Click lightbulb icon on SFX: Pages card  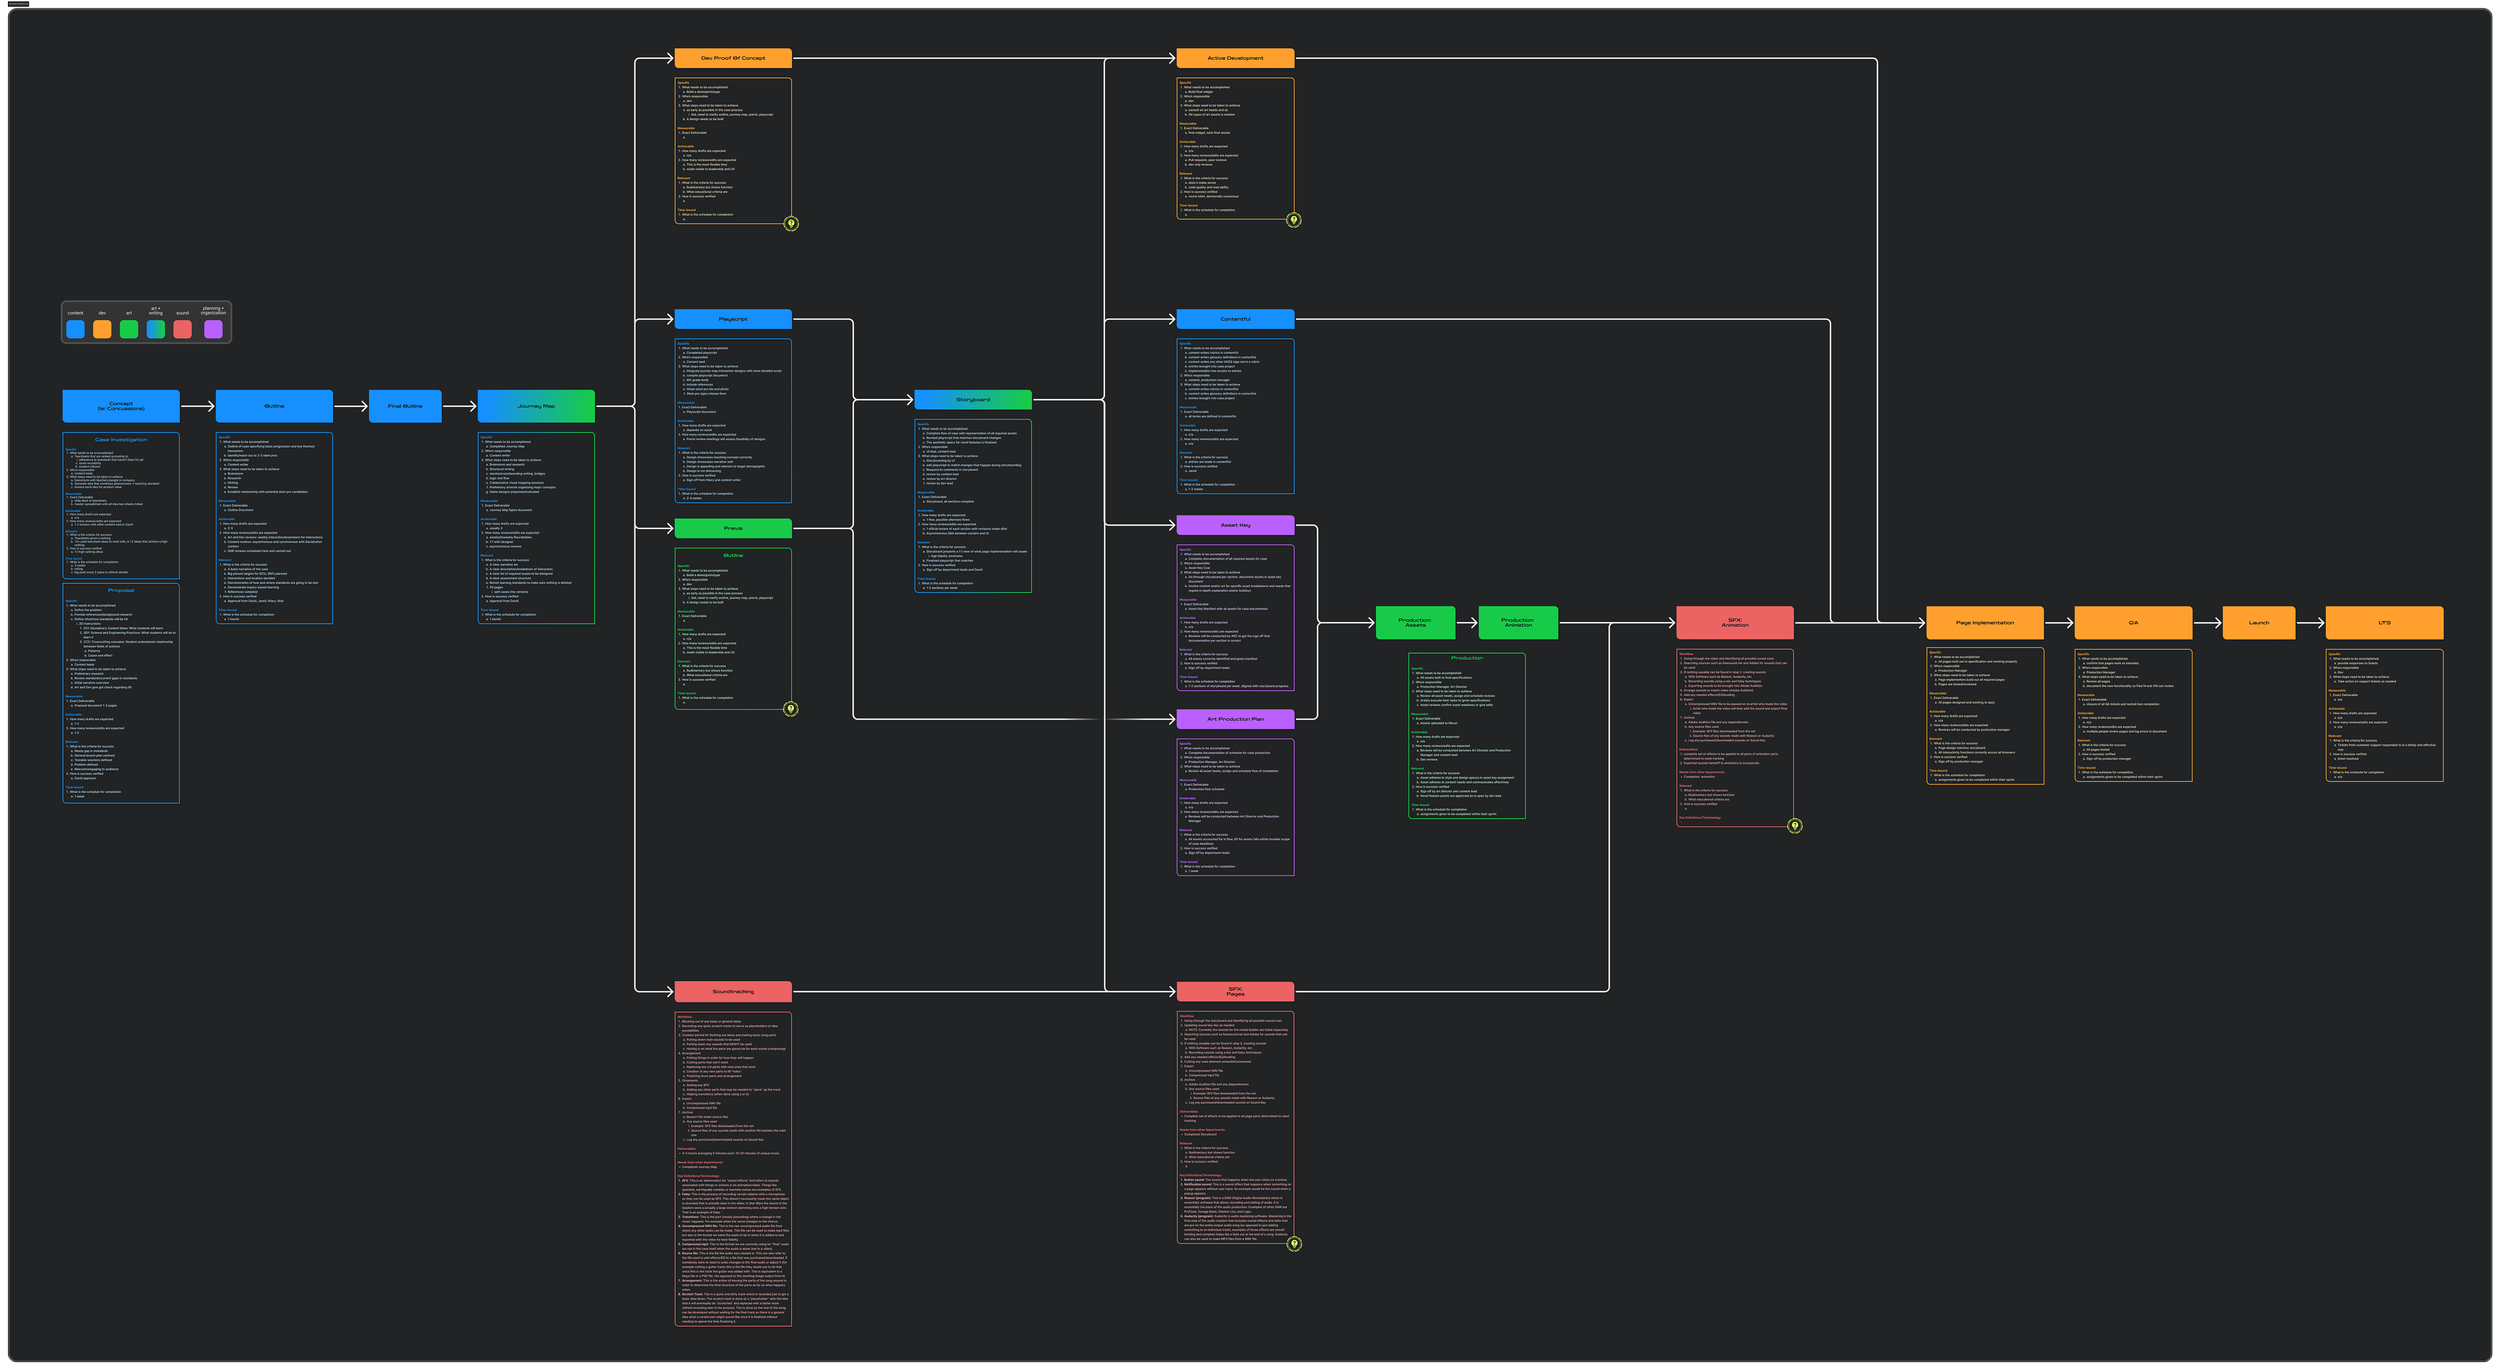(1294, 1244)
